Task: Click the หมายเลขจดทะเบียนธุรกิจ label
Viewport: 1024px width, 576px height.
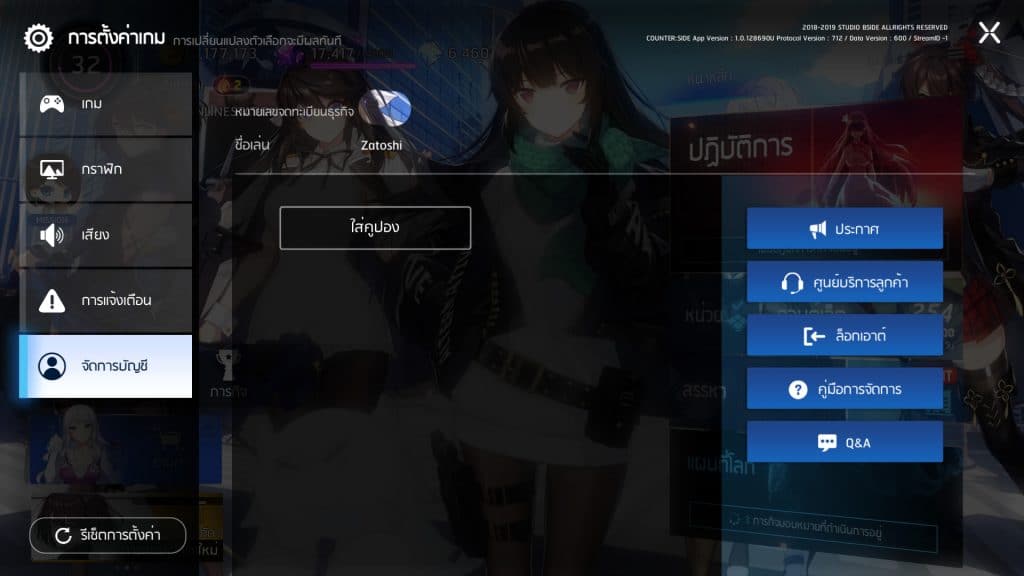Action: (x=295, y=112)
